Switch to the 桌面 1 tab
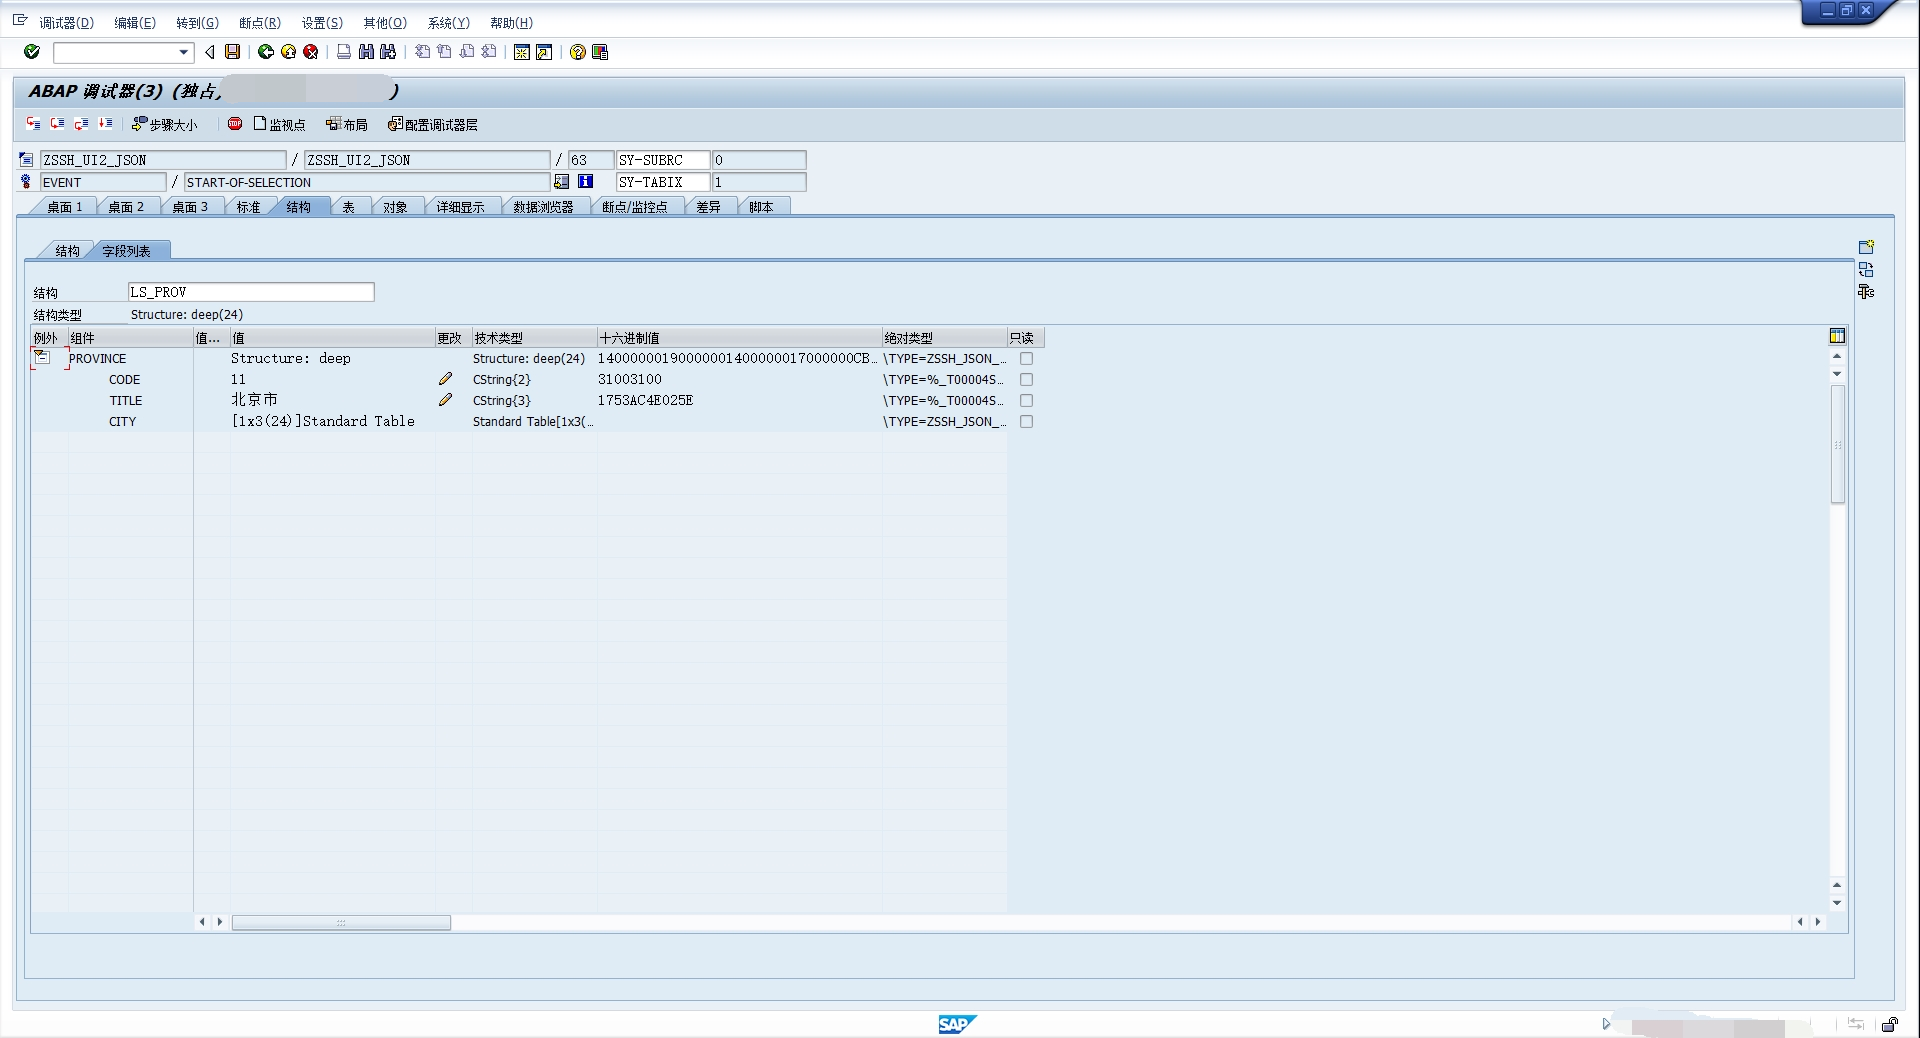 (x=65, y=207)
